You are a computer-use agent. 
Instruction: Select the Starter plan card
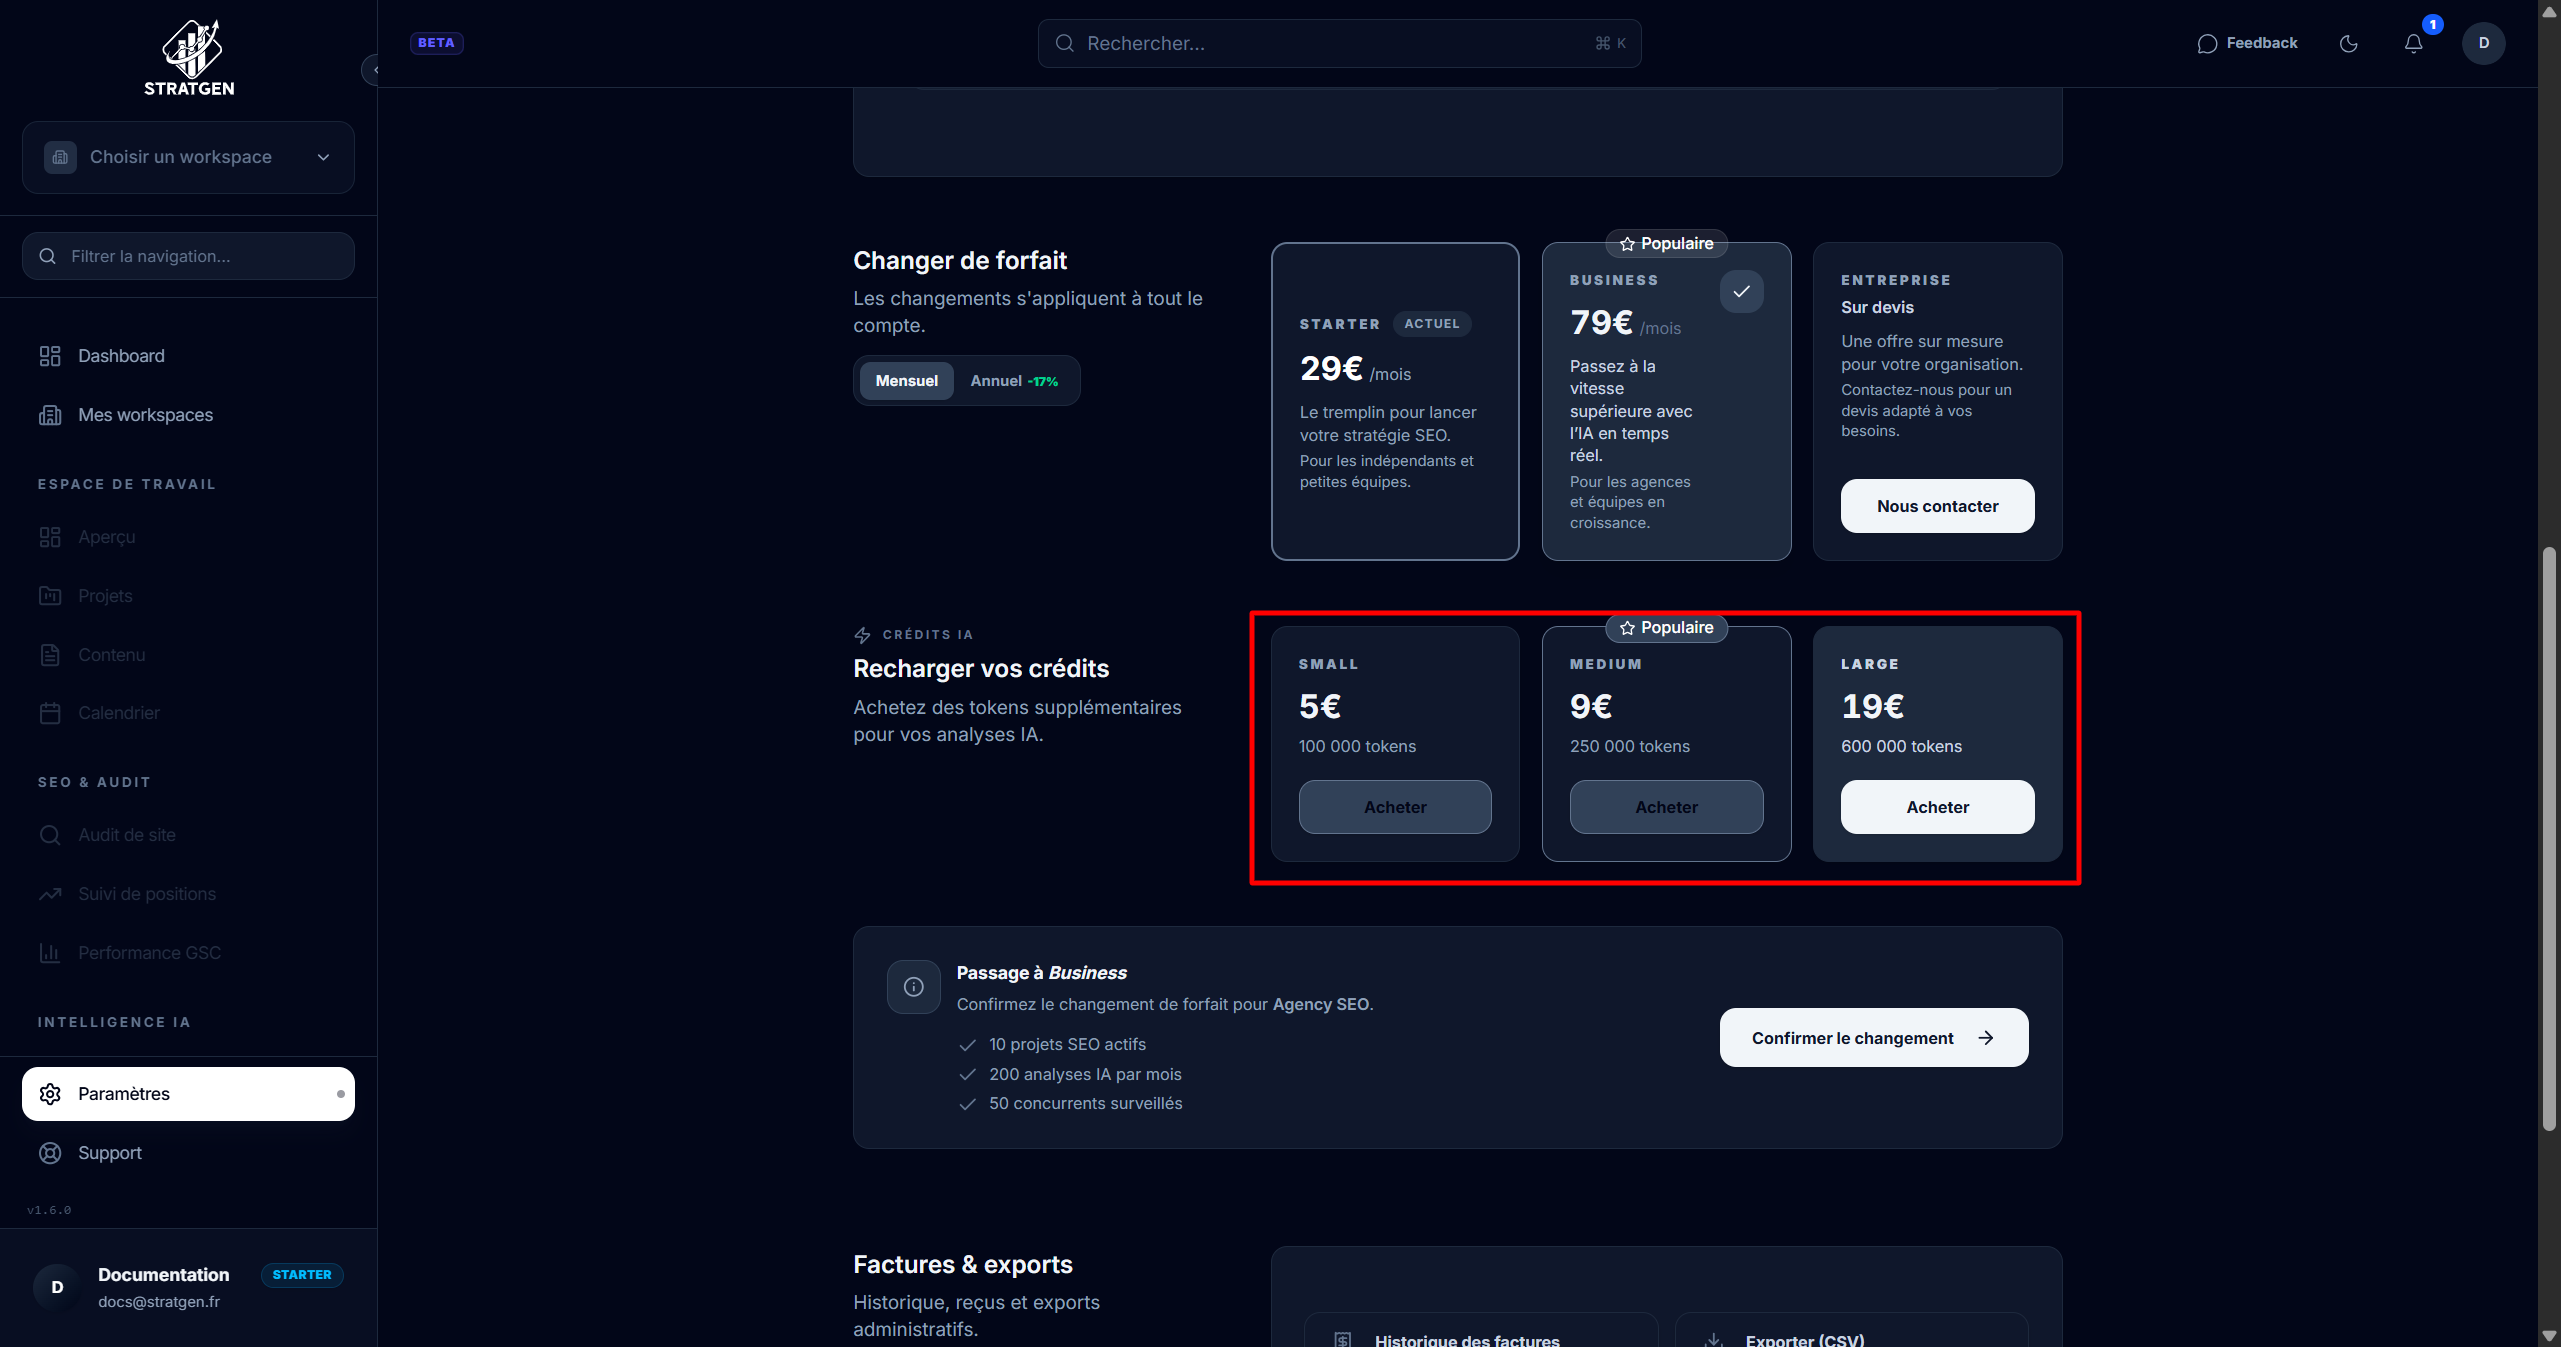click(x=1394, y=401)
